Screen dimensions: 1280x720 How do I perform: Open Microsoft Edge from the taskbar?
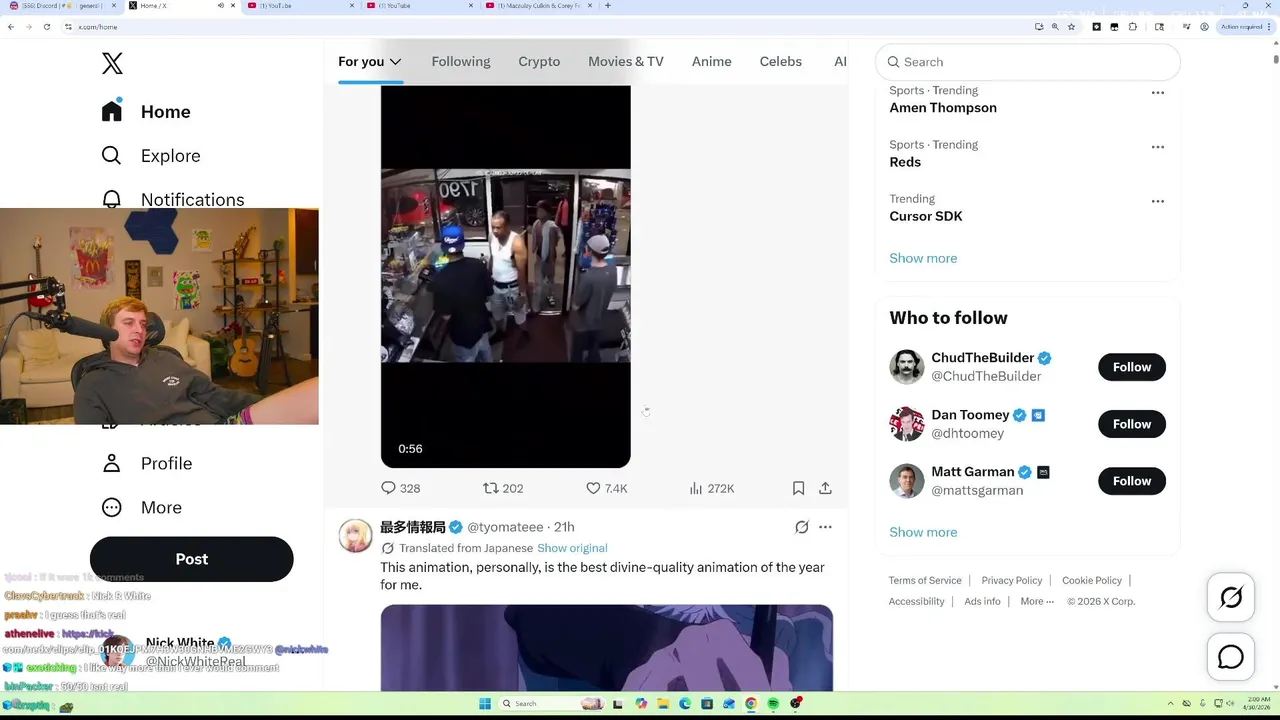click(685, 704)
